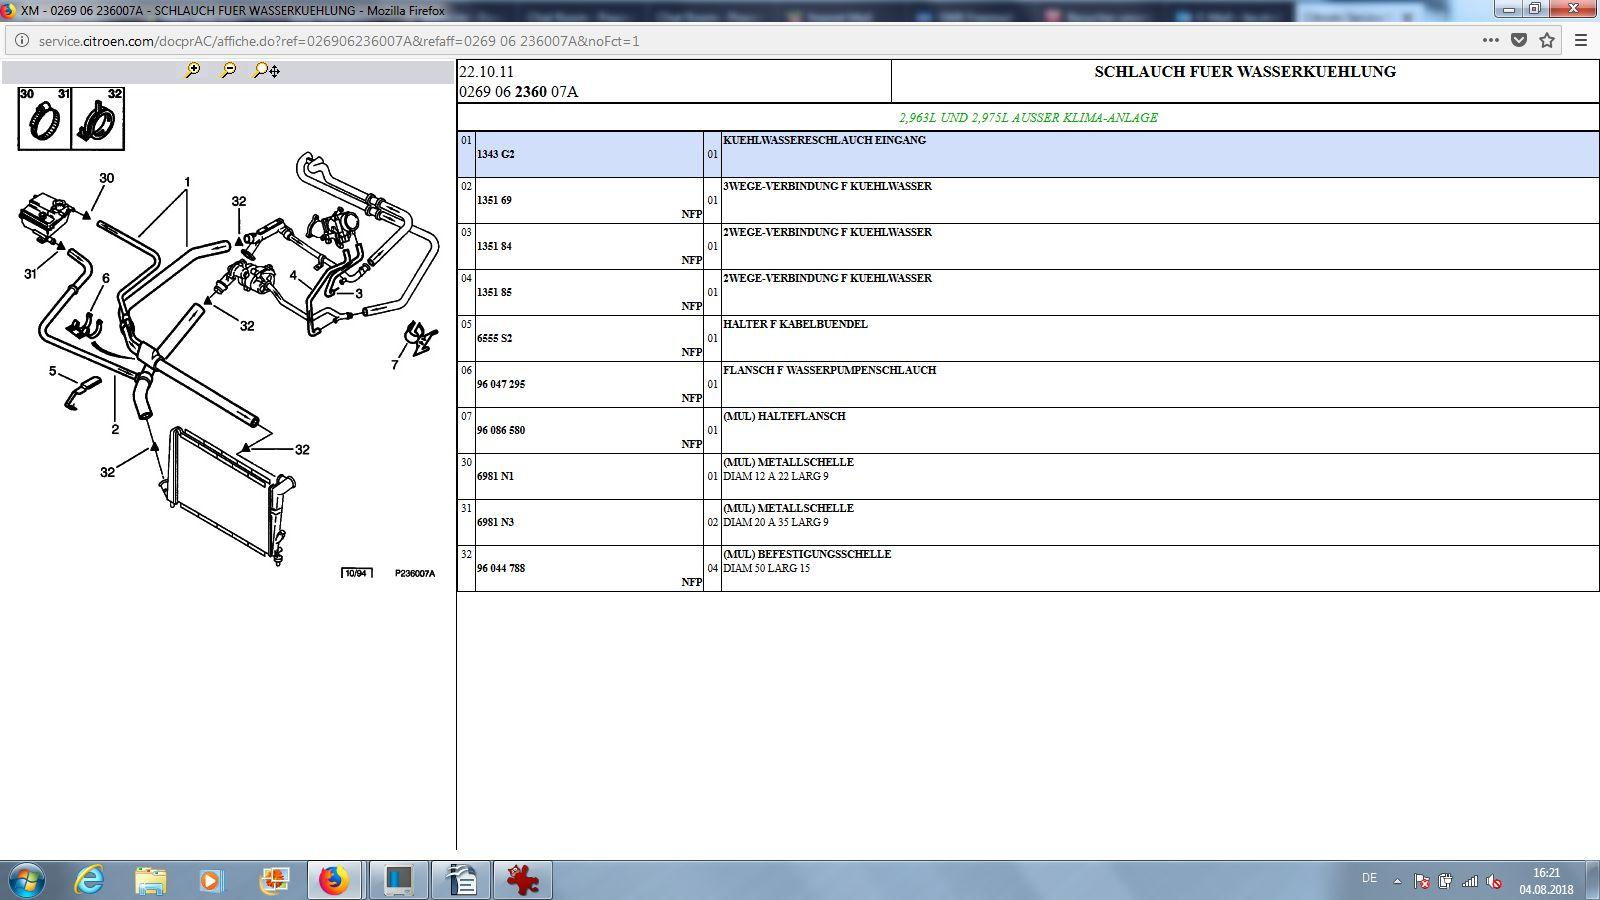Click the Firefox taskbar button
This screenshot has width=1600, height=900.
coord(334,880)
